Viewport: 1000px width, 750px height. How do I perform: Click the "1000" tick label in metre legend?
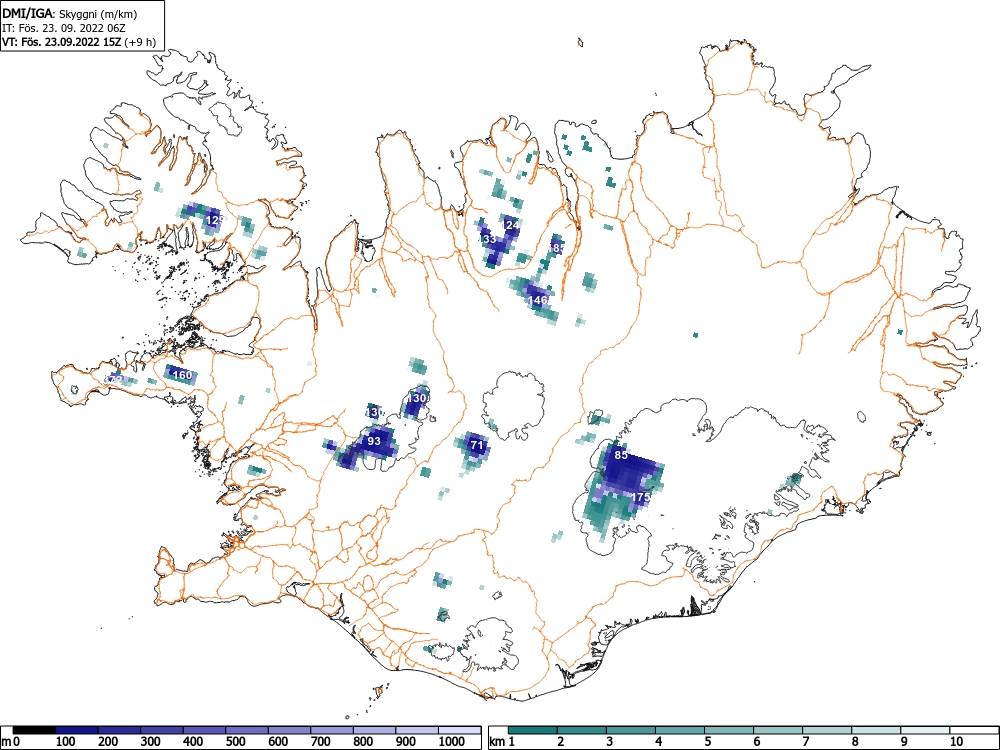(x=452, y=742)
